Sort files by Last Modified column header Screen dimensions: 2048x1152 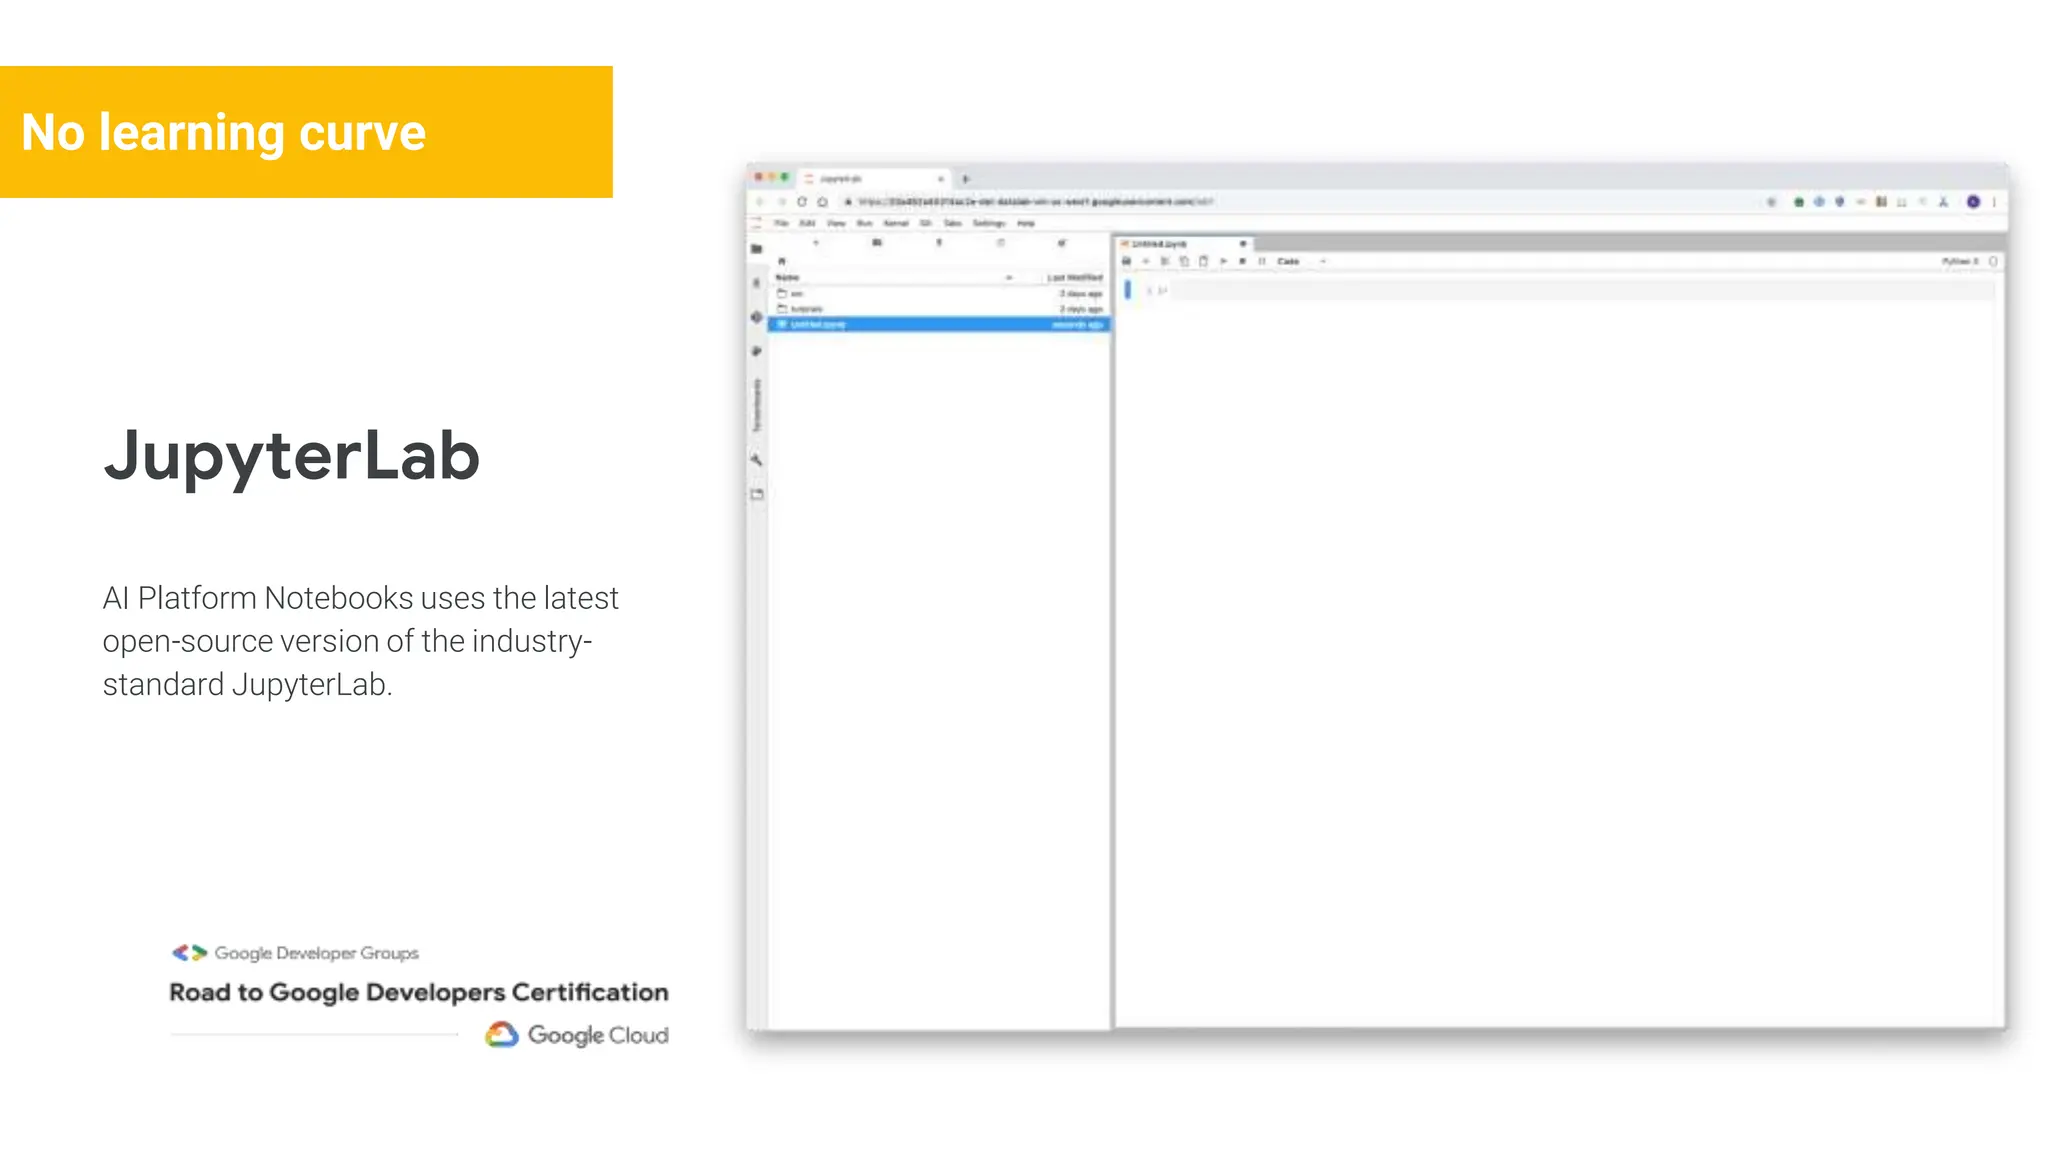coord(1075,277)
